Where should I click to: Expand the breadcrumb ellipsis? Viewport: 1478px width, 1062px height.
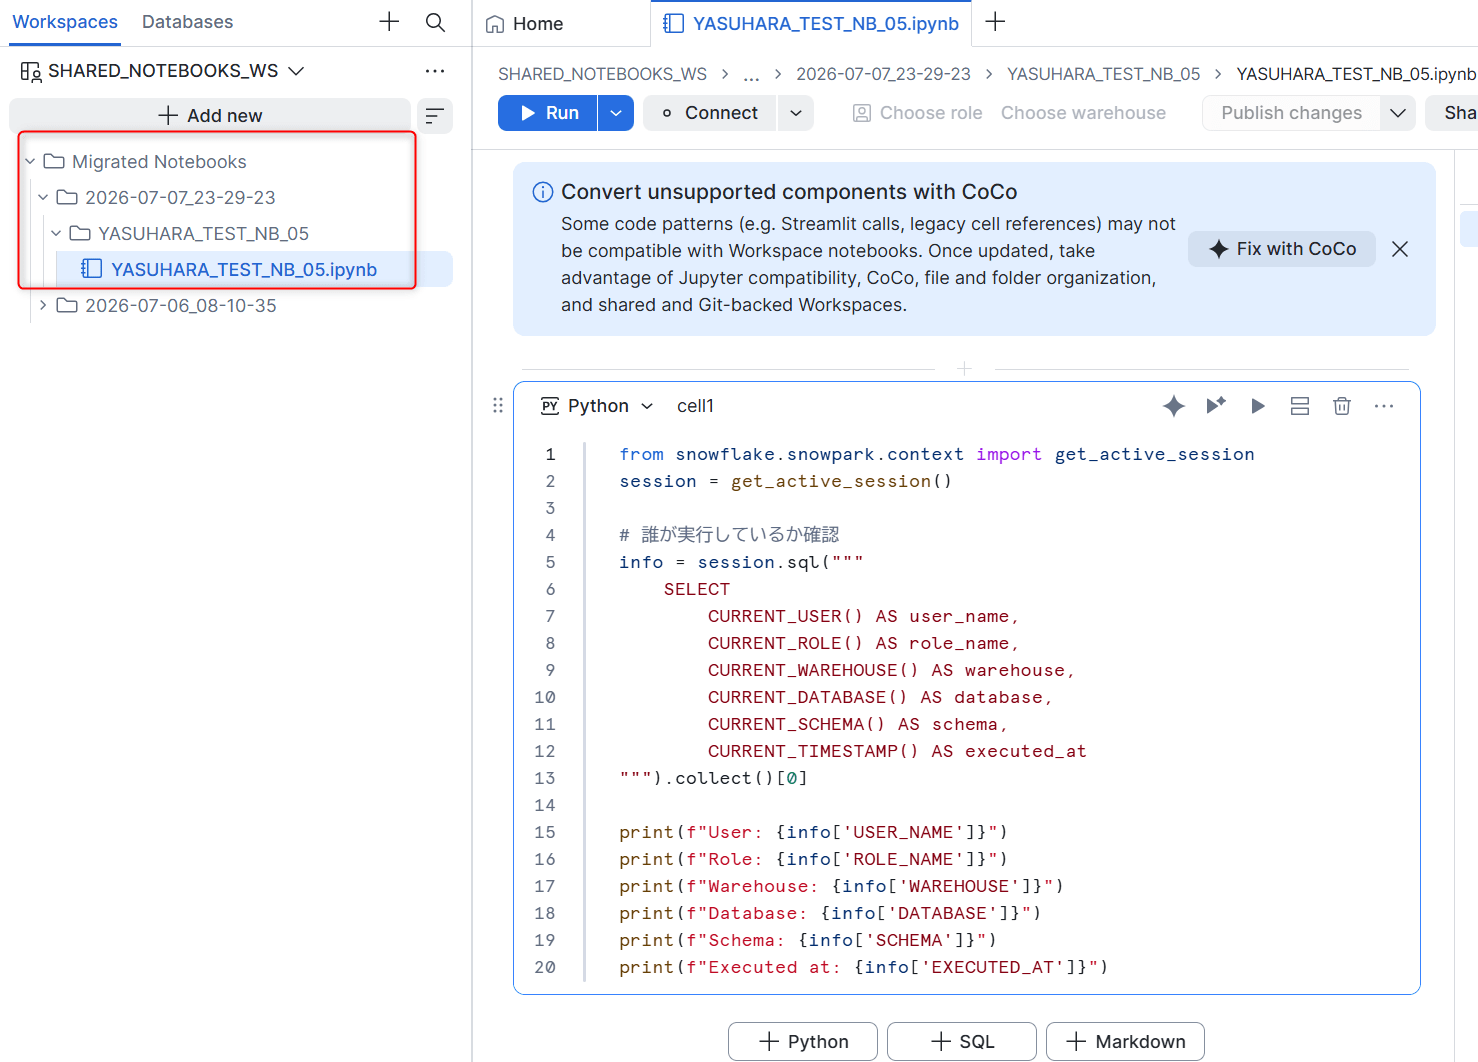pos(751,74)
